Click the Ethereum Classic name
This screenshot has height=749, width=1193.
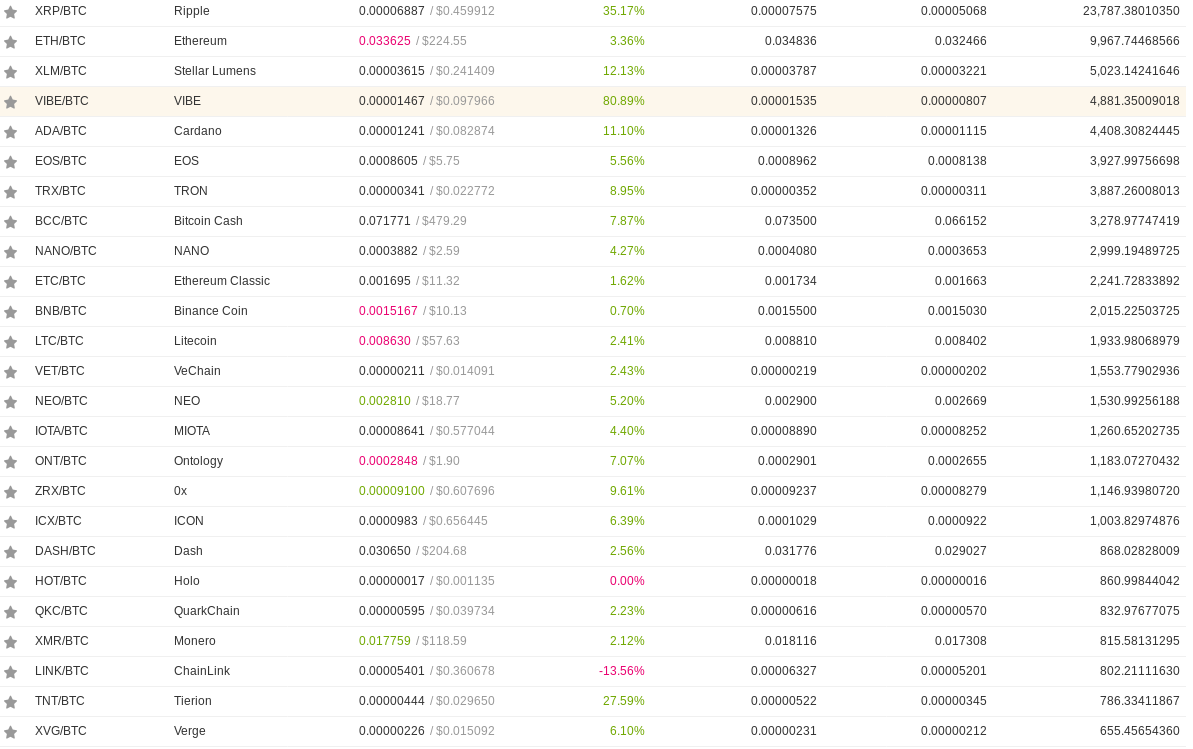(221, 281)
